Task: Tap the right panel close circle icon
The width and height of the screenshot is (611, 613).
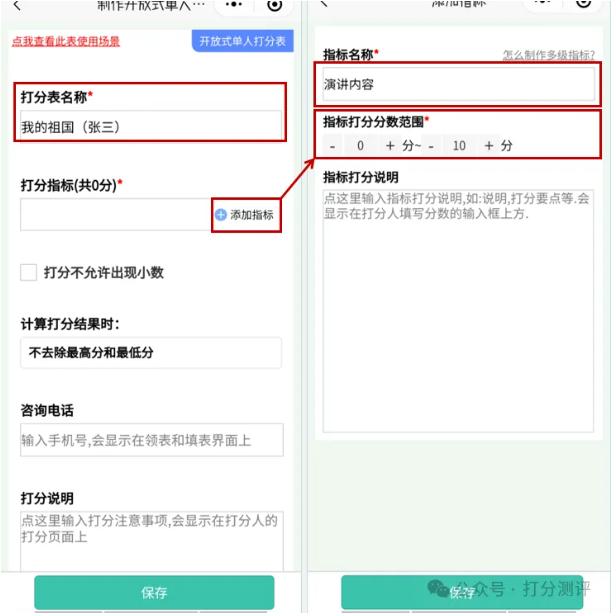Action: point(583,3)
